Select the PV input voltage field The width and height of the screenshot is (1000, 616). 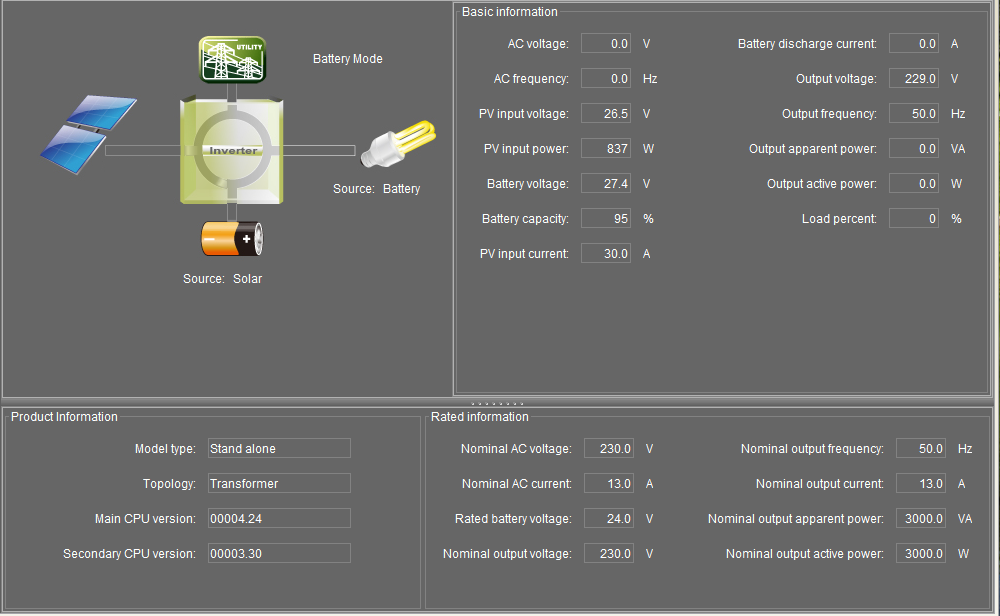[x=606, y=114]
